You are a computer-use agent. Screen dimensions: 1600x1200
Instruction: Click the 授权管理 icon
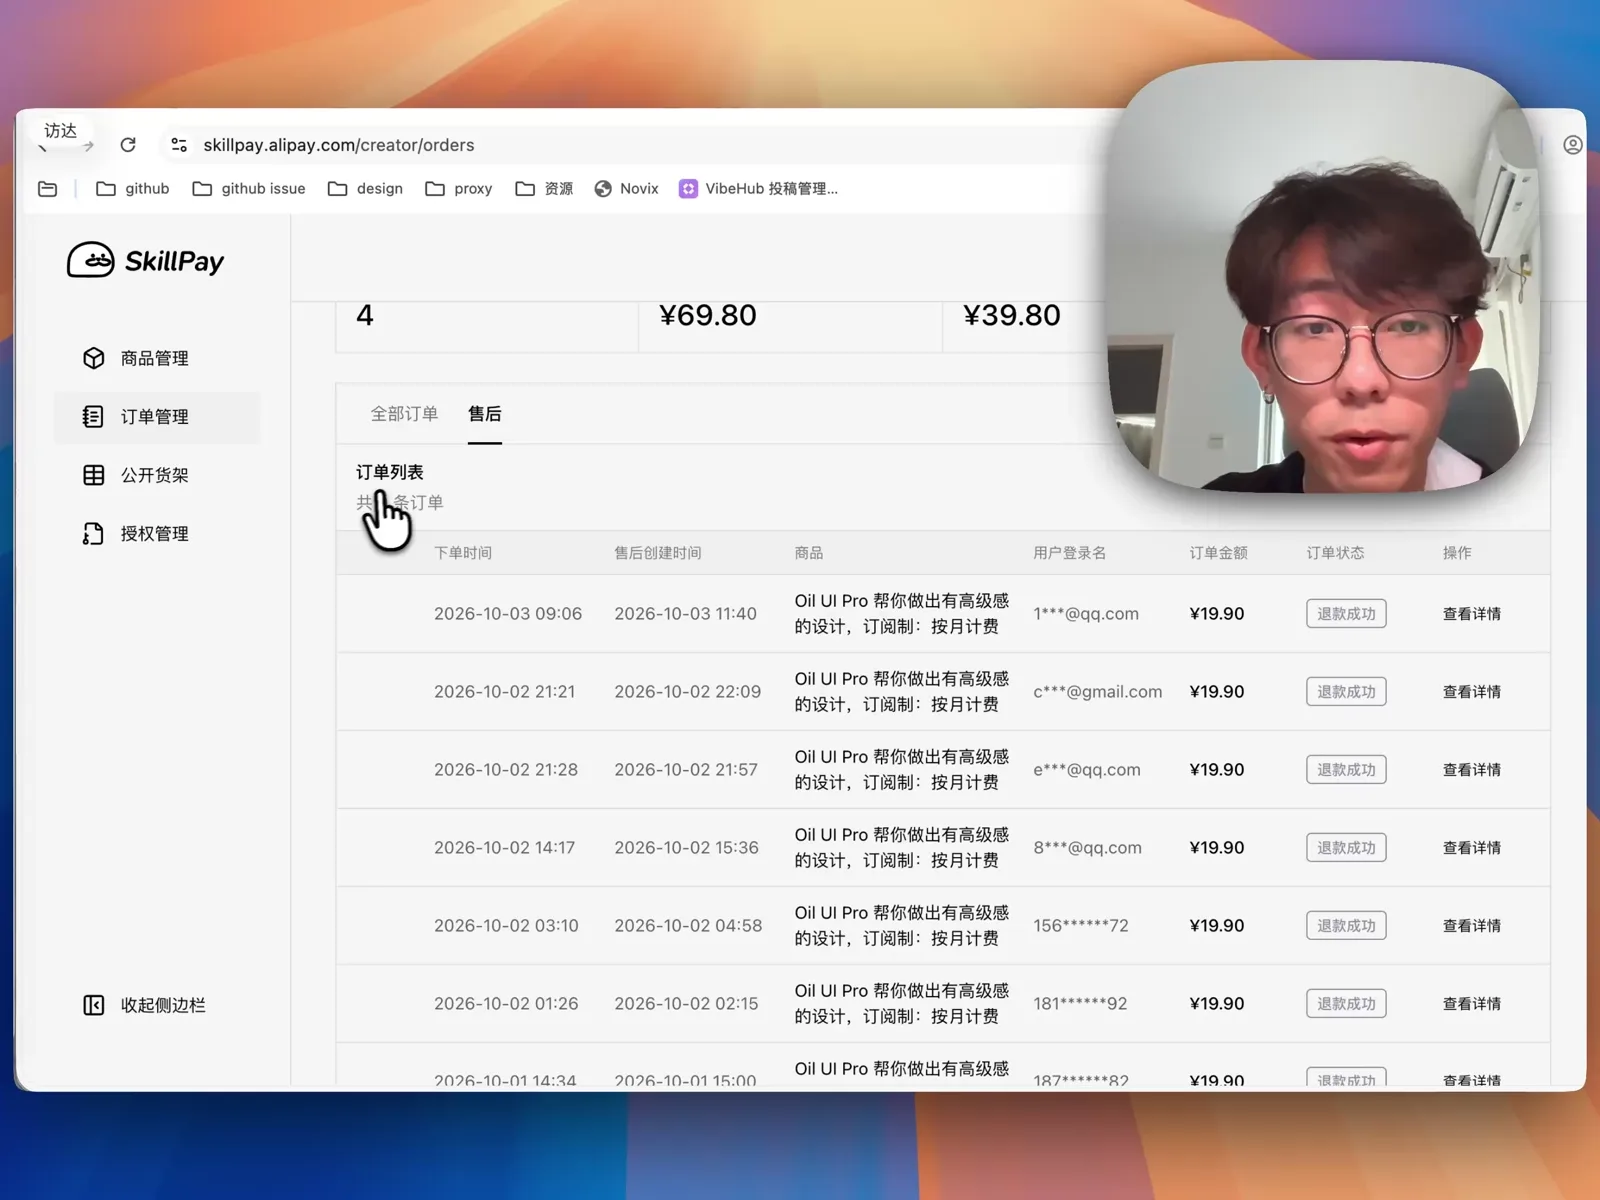[93, 534]
